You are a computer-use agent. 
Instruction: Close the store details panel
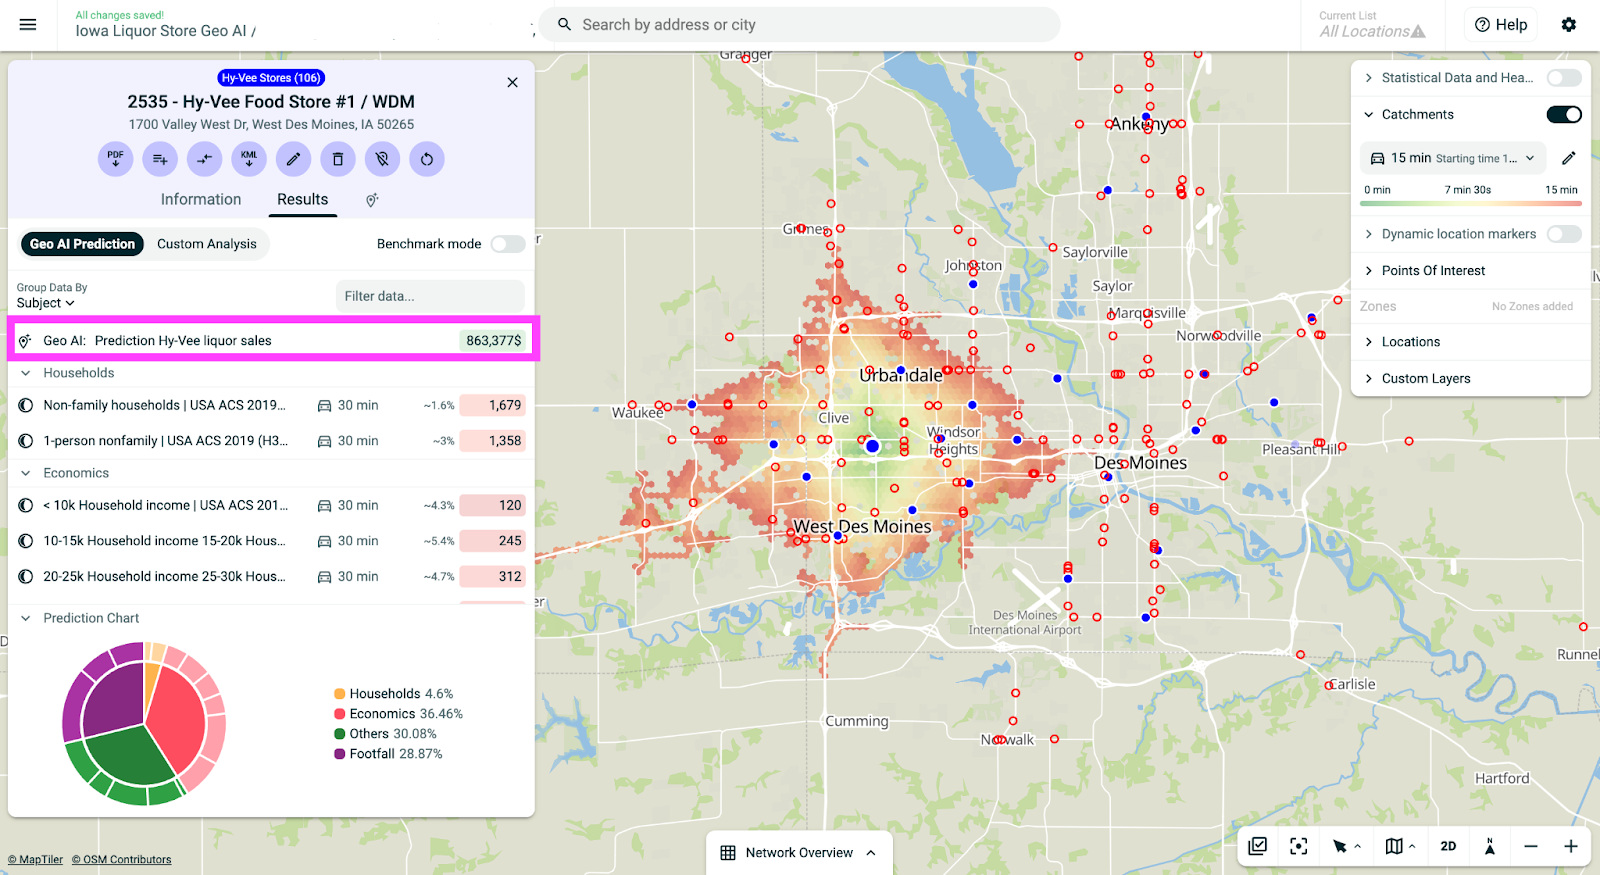513,82
